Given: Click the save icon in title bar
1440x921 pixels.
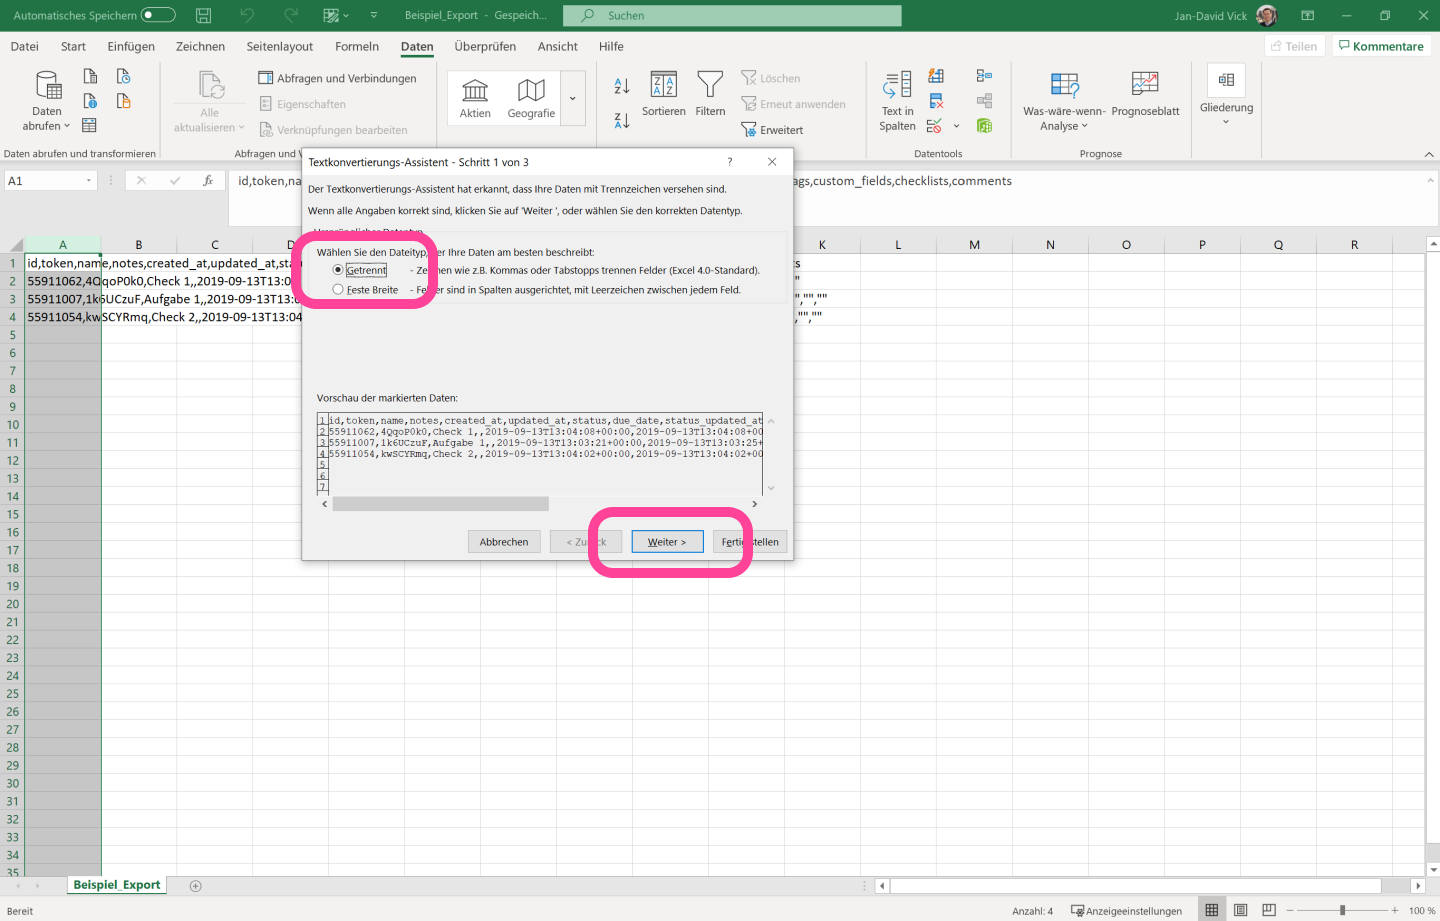Looking at the screenshot, I should click(203, 15).
